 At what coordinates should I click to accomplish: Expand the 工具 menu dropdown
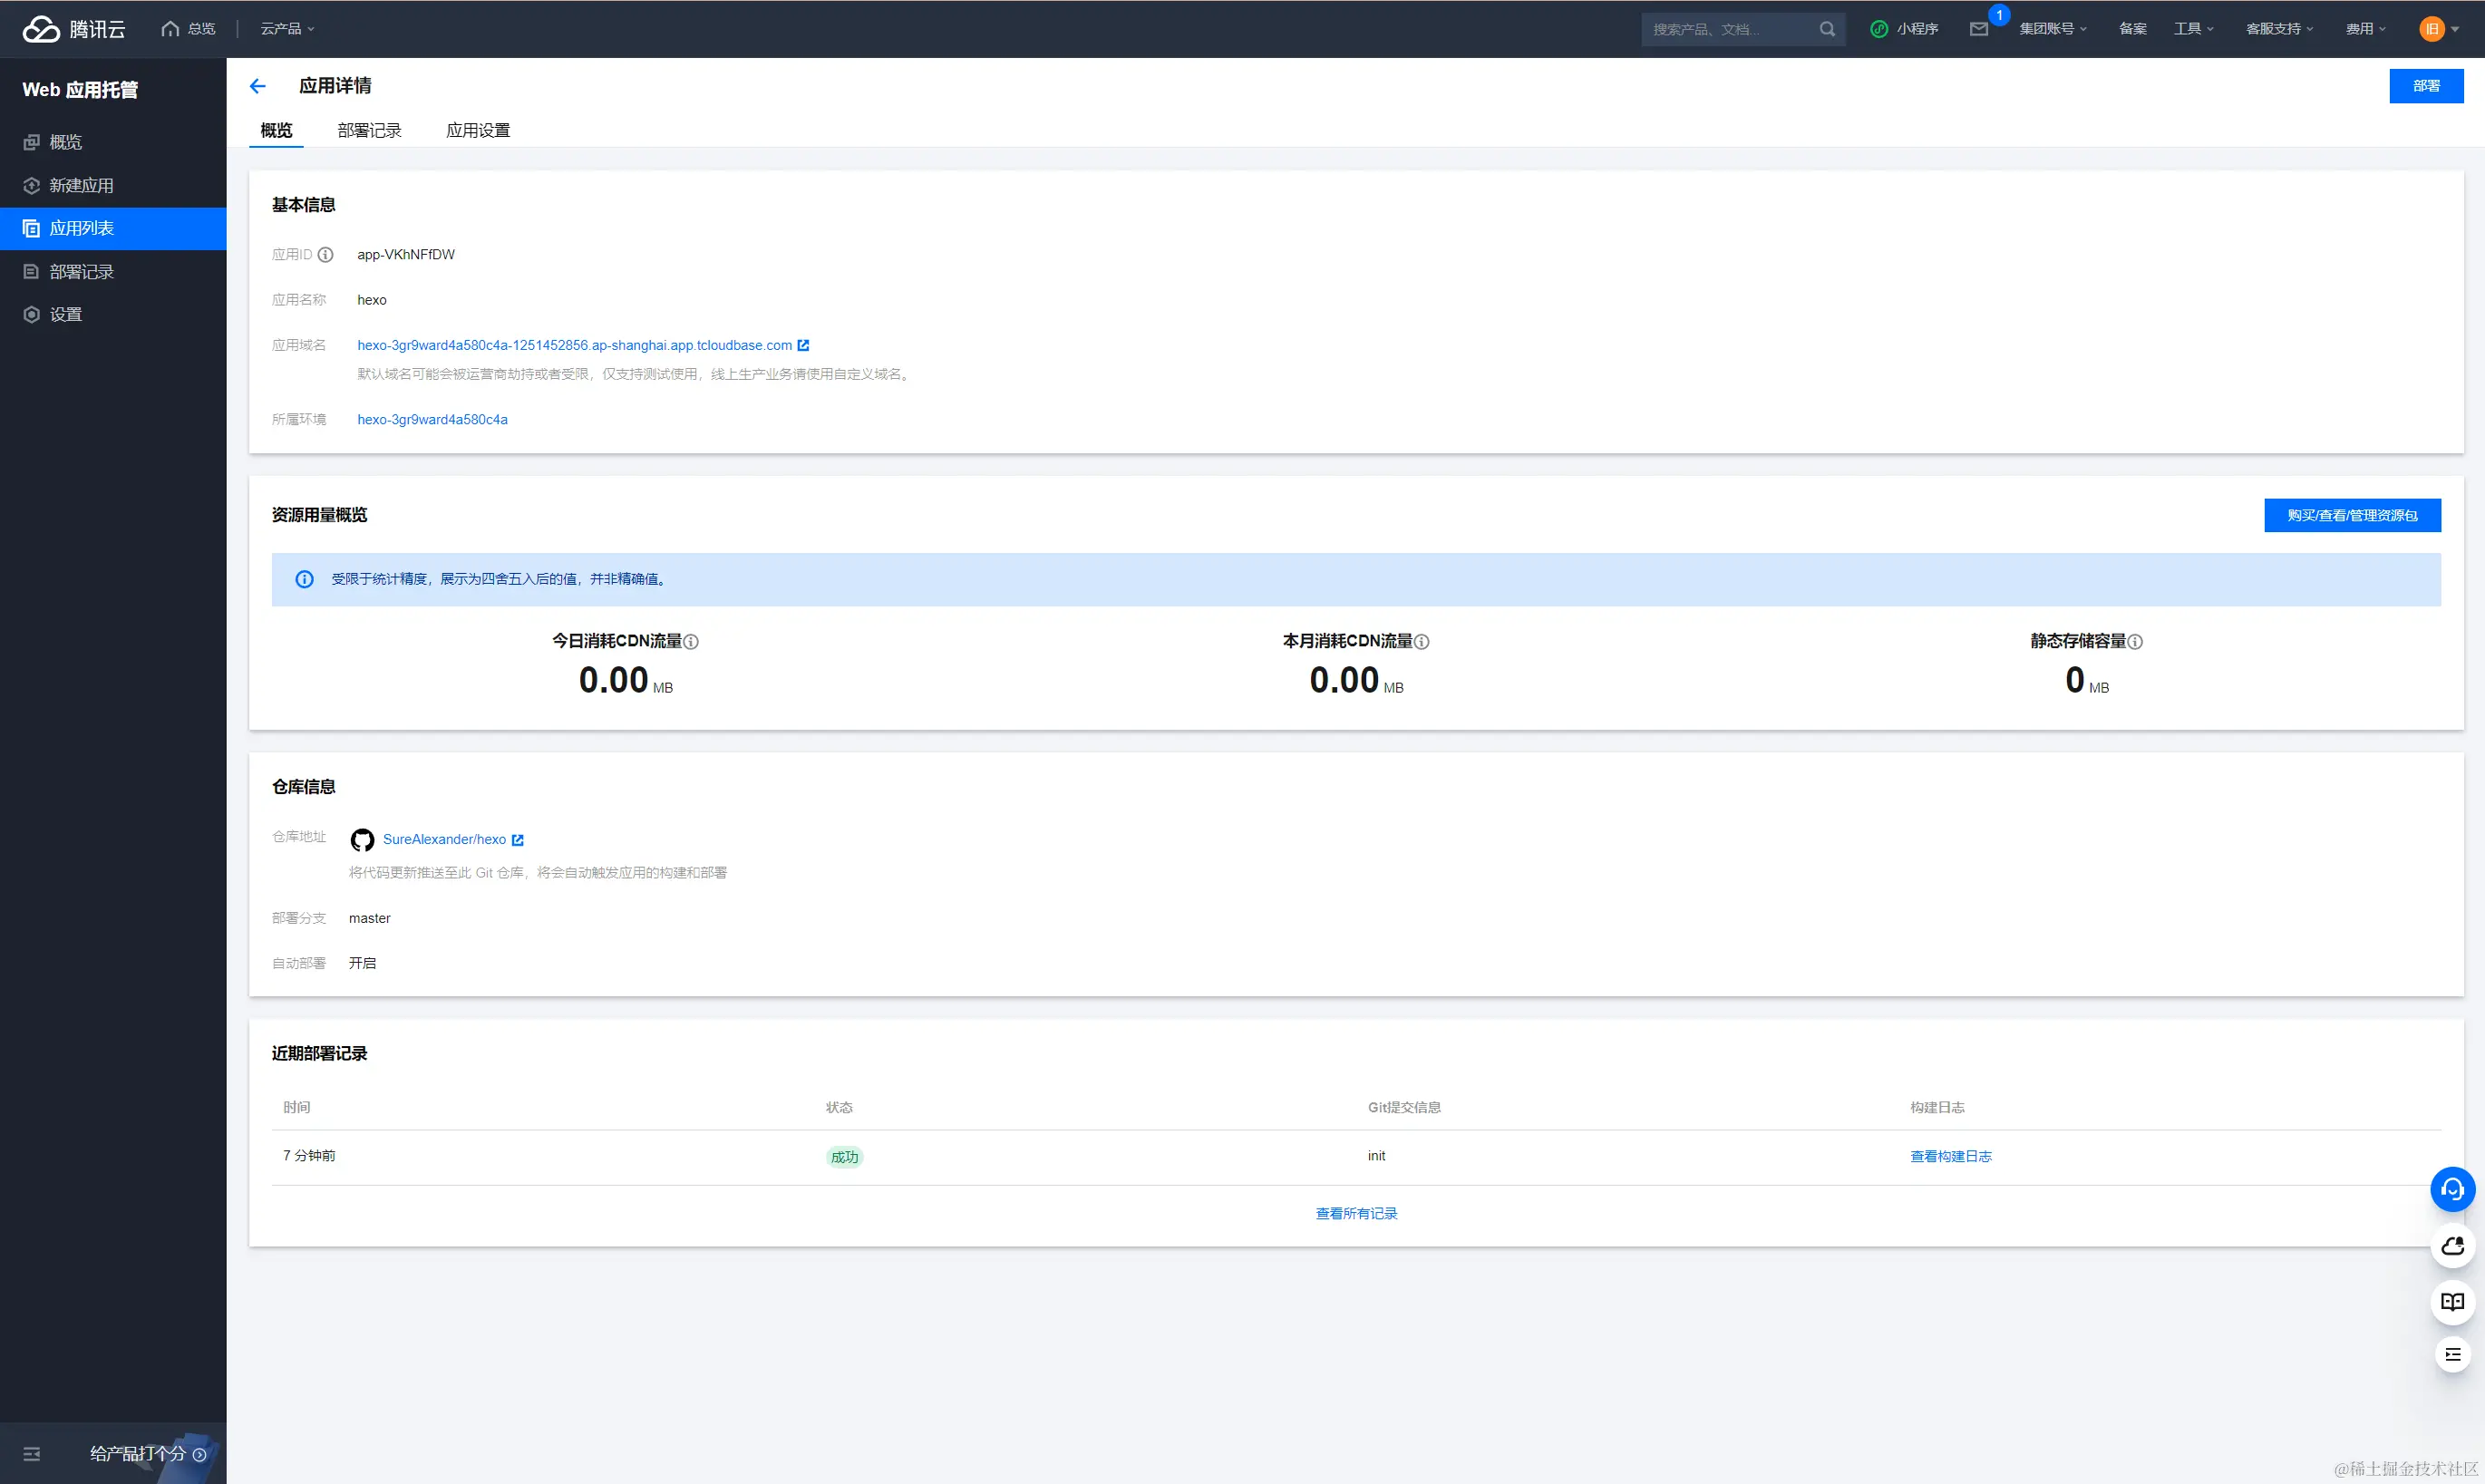click(2193, 29)
